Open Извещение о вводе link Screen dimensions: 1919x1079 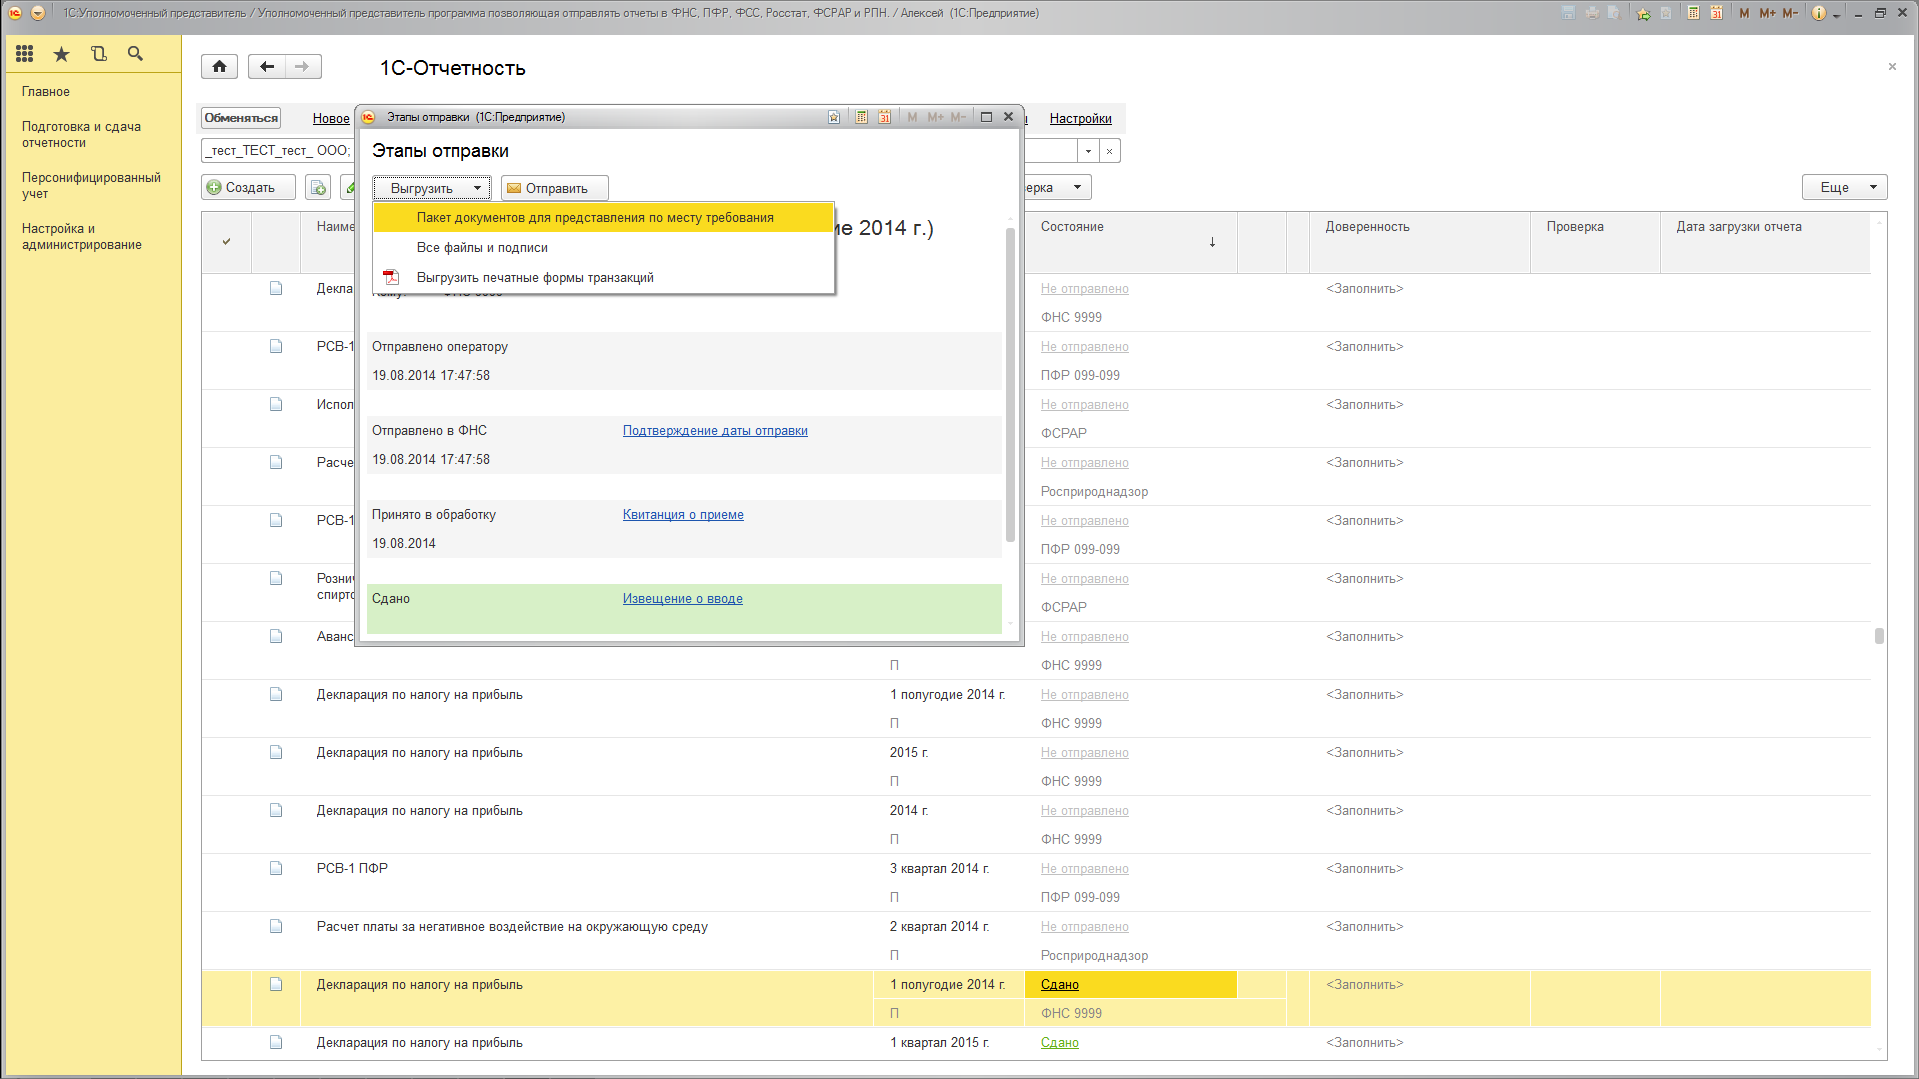click(x=683, y=598)
